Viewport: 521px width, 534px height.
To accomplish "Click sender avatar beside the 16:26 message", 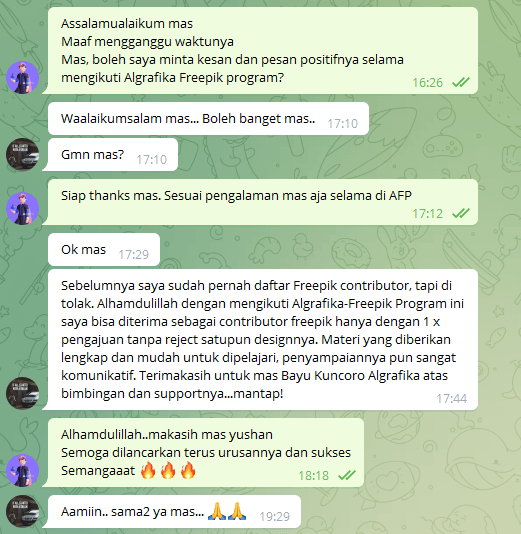I will [x=22, y=78].
